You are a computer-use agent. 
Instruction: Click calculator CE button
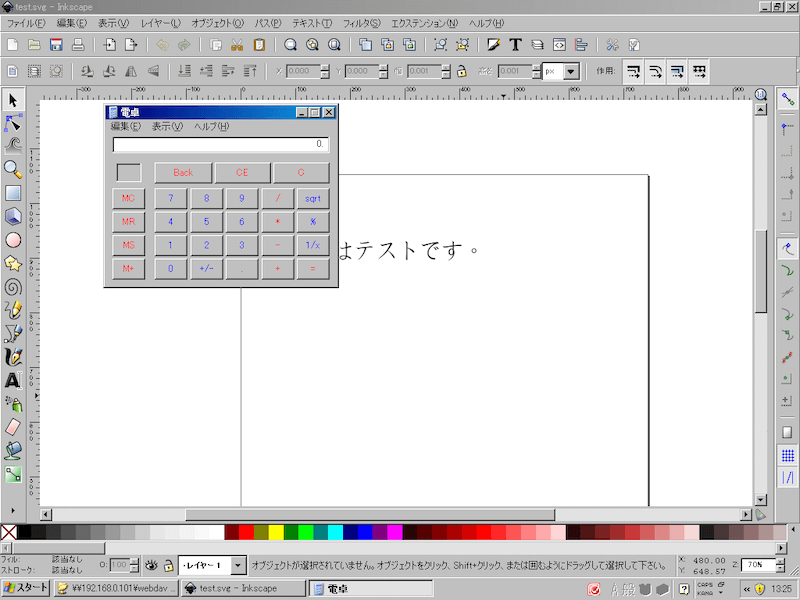[242, 172]
